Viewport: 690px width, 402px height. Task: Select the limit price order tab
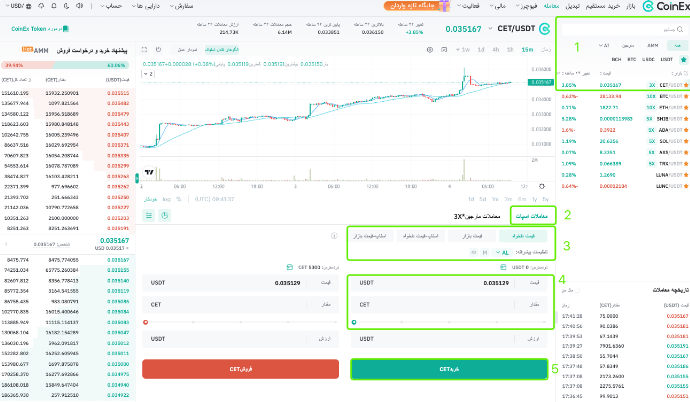(x=523, y=236)
